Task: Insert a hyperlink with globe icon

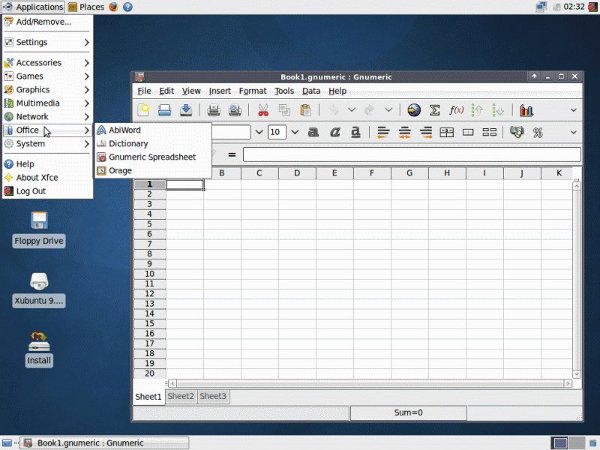Action: tap(414, 110)
